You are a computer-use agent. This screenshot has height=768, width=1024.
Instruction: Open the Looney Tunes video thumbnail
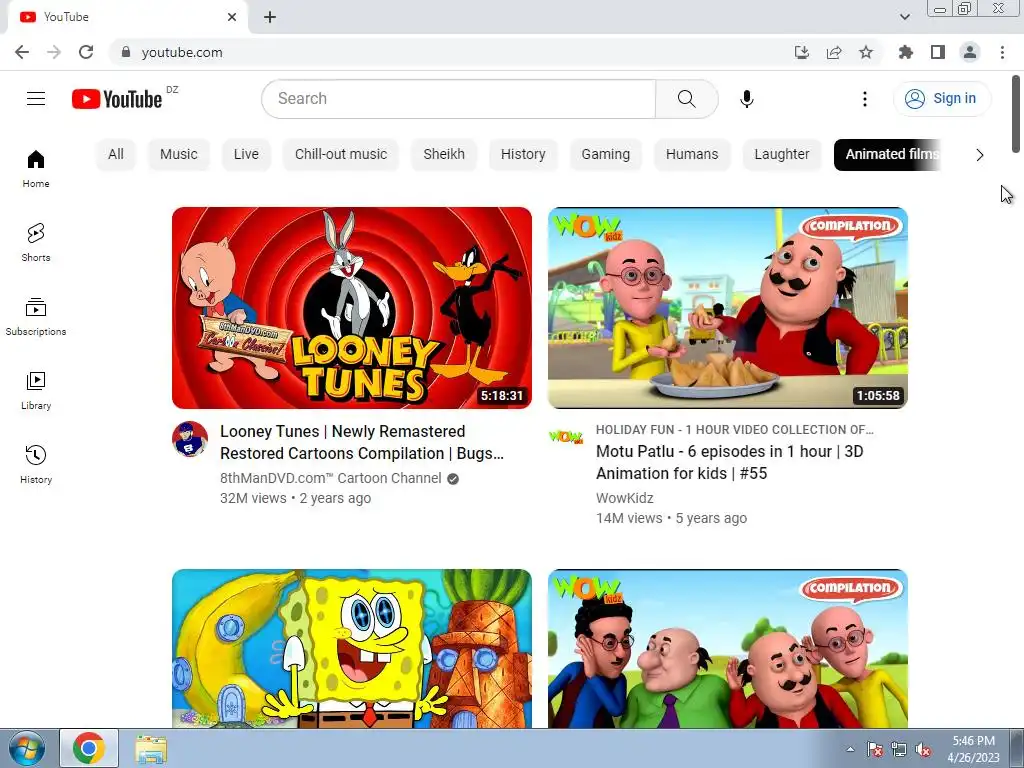tap(352, 308)
